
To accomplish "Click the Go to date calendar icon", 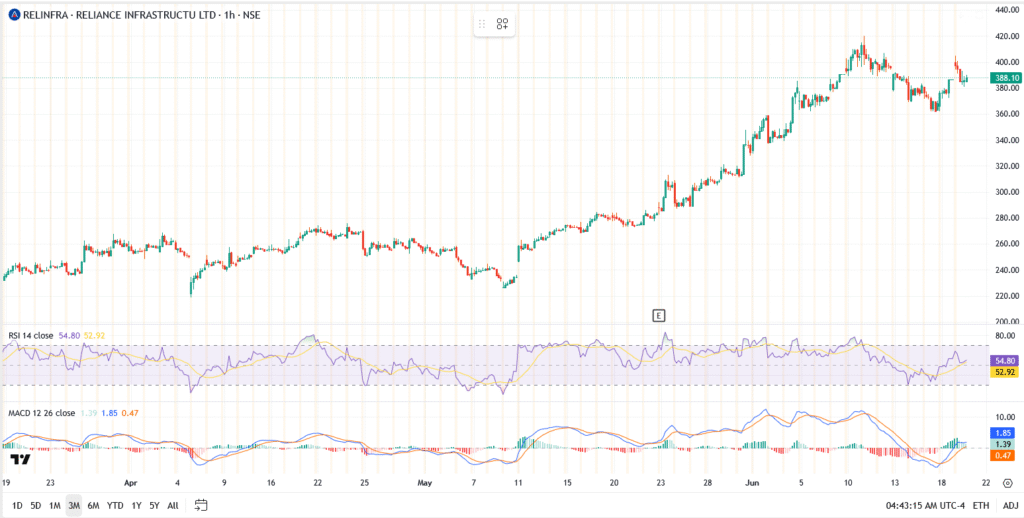I will (201, 505).
